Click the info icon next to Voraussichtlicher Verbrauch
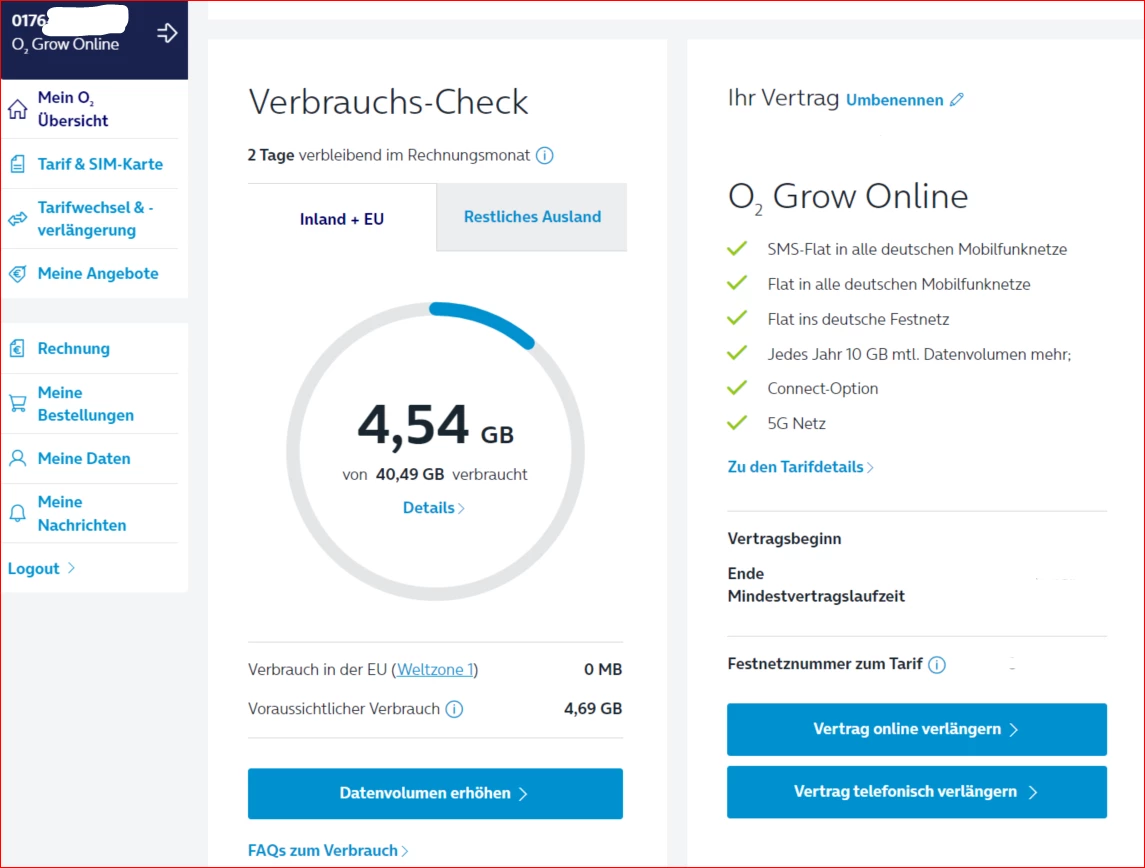 point(454,709)
